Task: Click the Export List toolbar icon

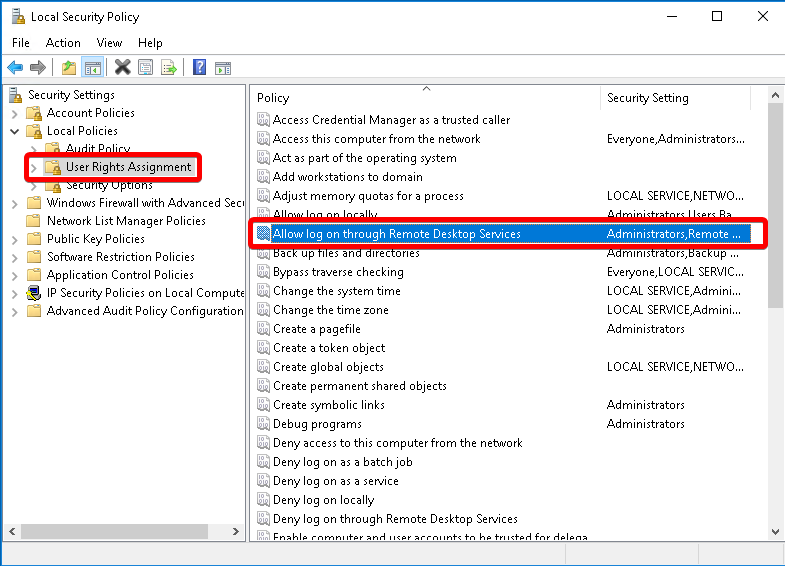Action: point(169,67)
